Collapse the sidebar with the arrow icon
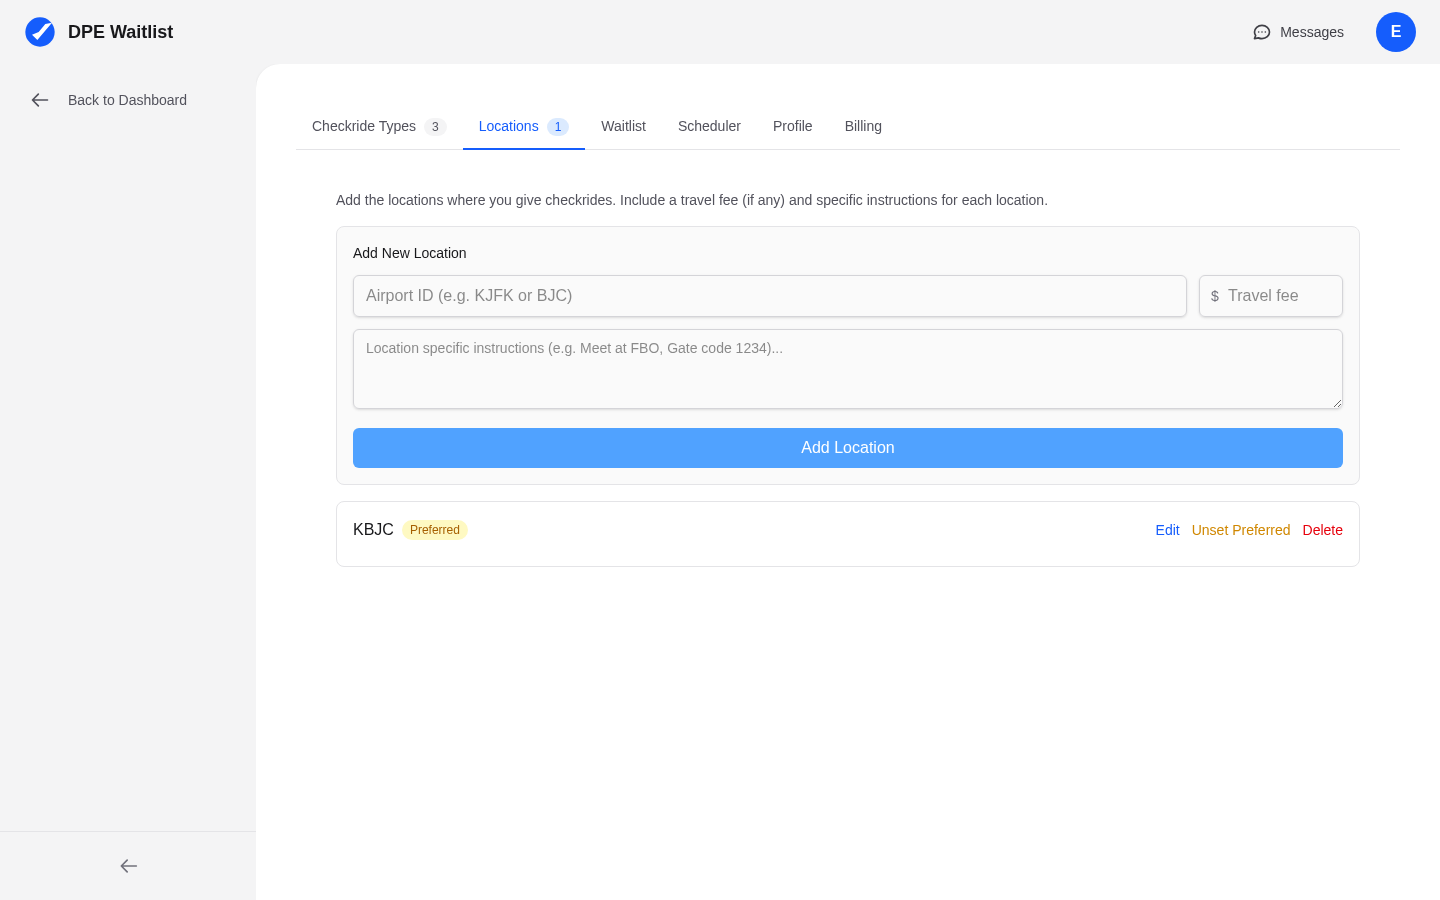Image resolution: width=1440 pixels, height=900 pixels. click(127, 866)
